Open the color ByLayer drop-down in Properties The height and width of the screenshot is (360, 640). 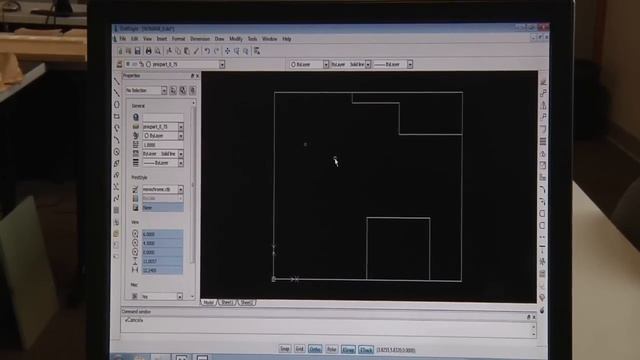tap(180, 136)
